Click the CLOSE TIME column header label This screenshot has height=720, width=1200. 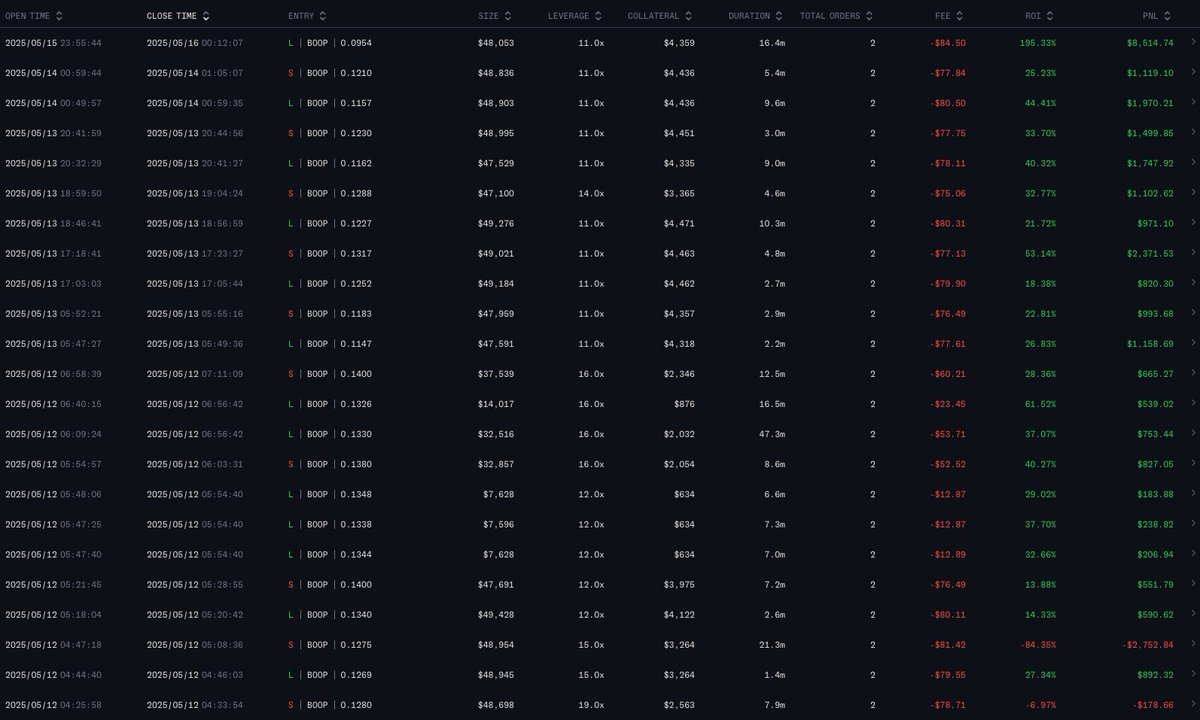(x=172, y=16)
